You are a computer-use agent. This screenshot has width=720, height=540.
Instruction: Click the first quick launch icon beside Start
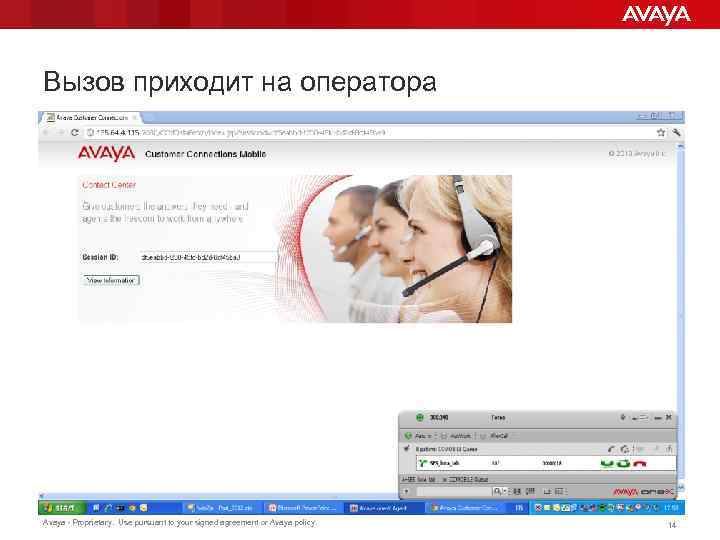point(96,508)
